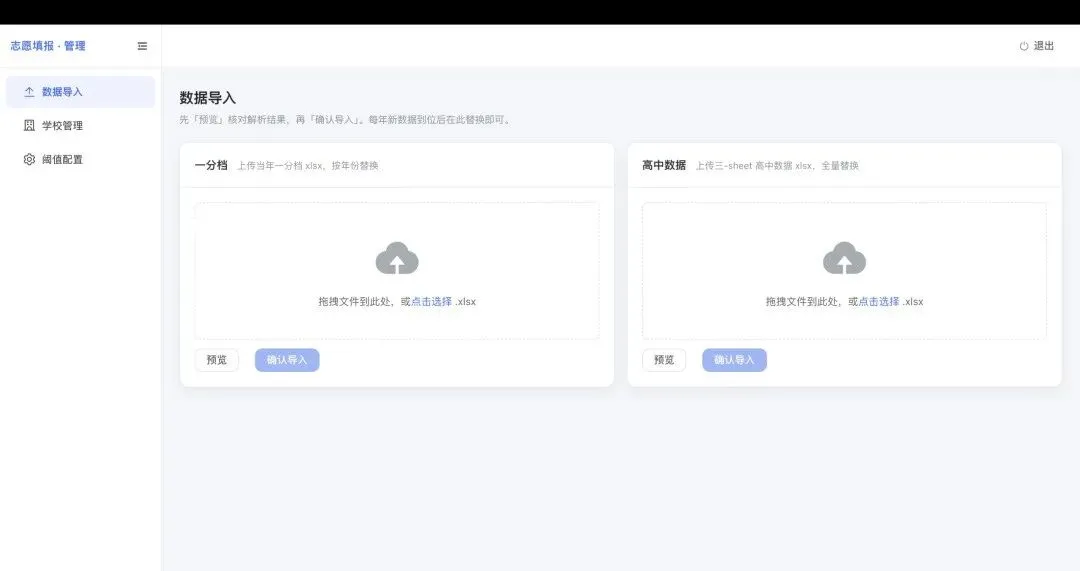
Task: Click the 一分档 drop zone text
Action: pos(397,302)
